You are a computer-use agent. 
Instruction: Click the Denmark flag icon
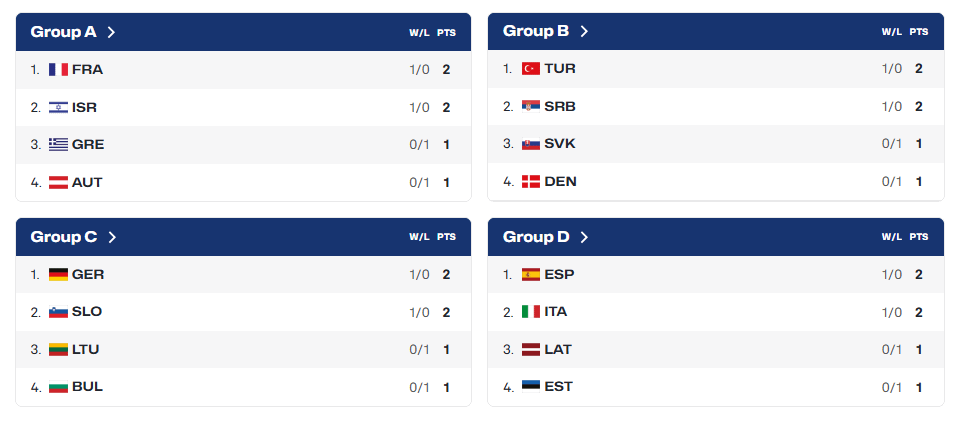pyautogui.click(x=531, y=181)
